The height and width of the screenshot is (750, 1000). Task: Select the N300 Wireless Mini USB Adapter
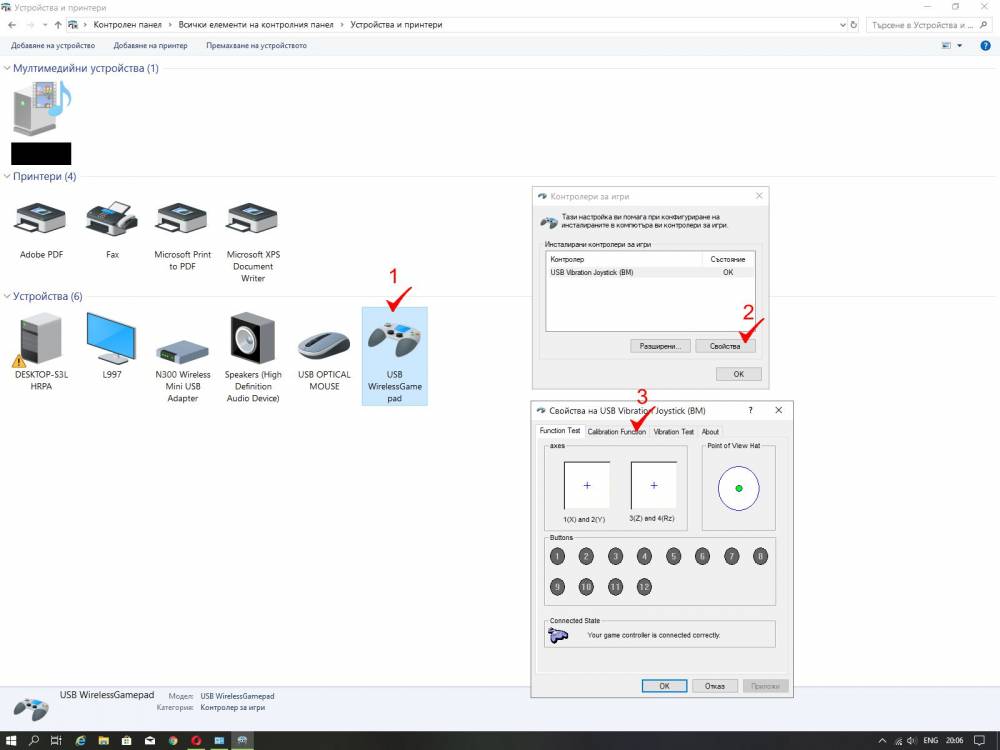pos(182,352)
